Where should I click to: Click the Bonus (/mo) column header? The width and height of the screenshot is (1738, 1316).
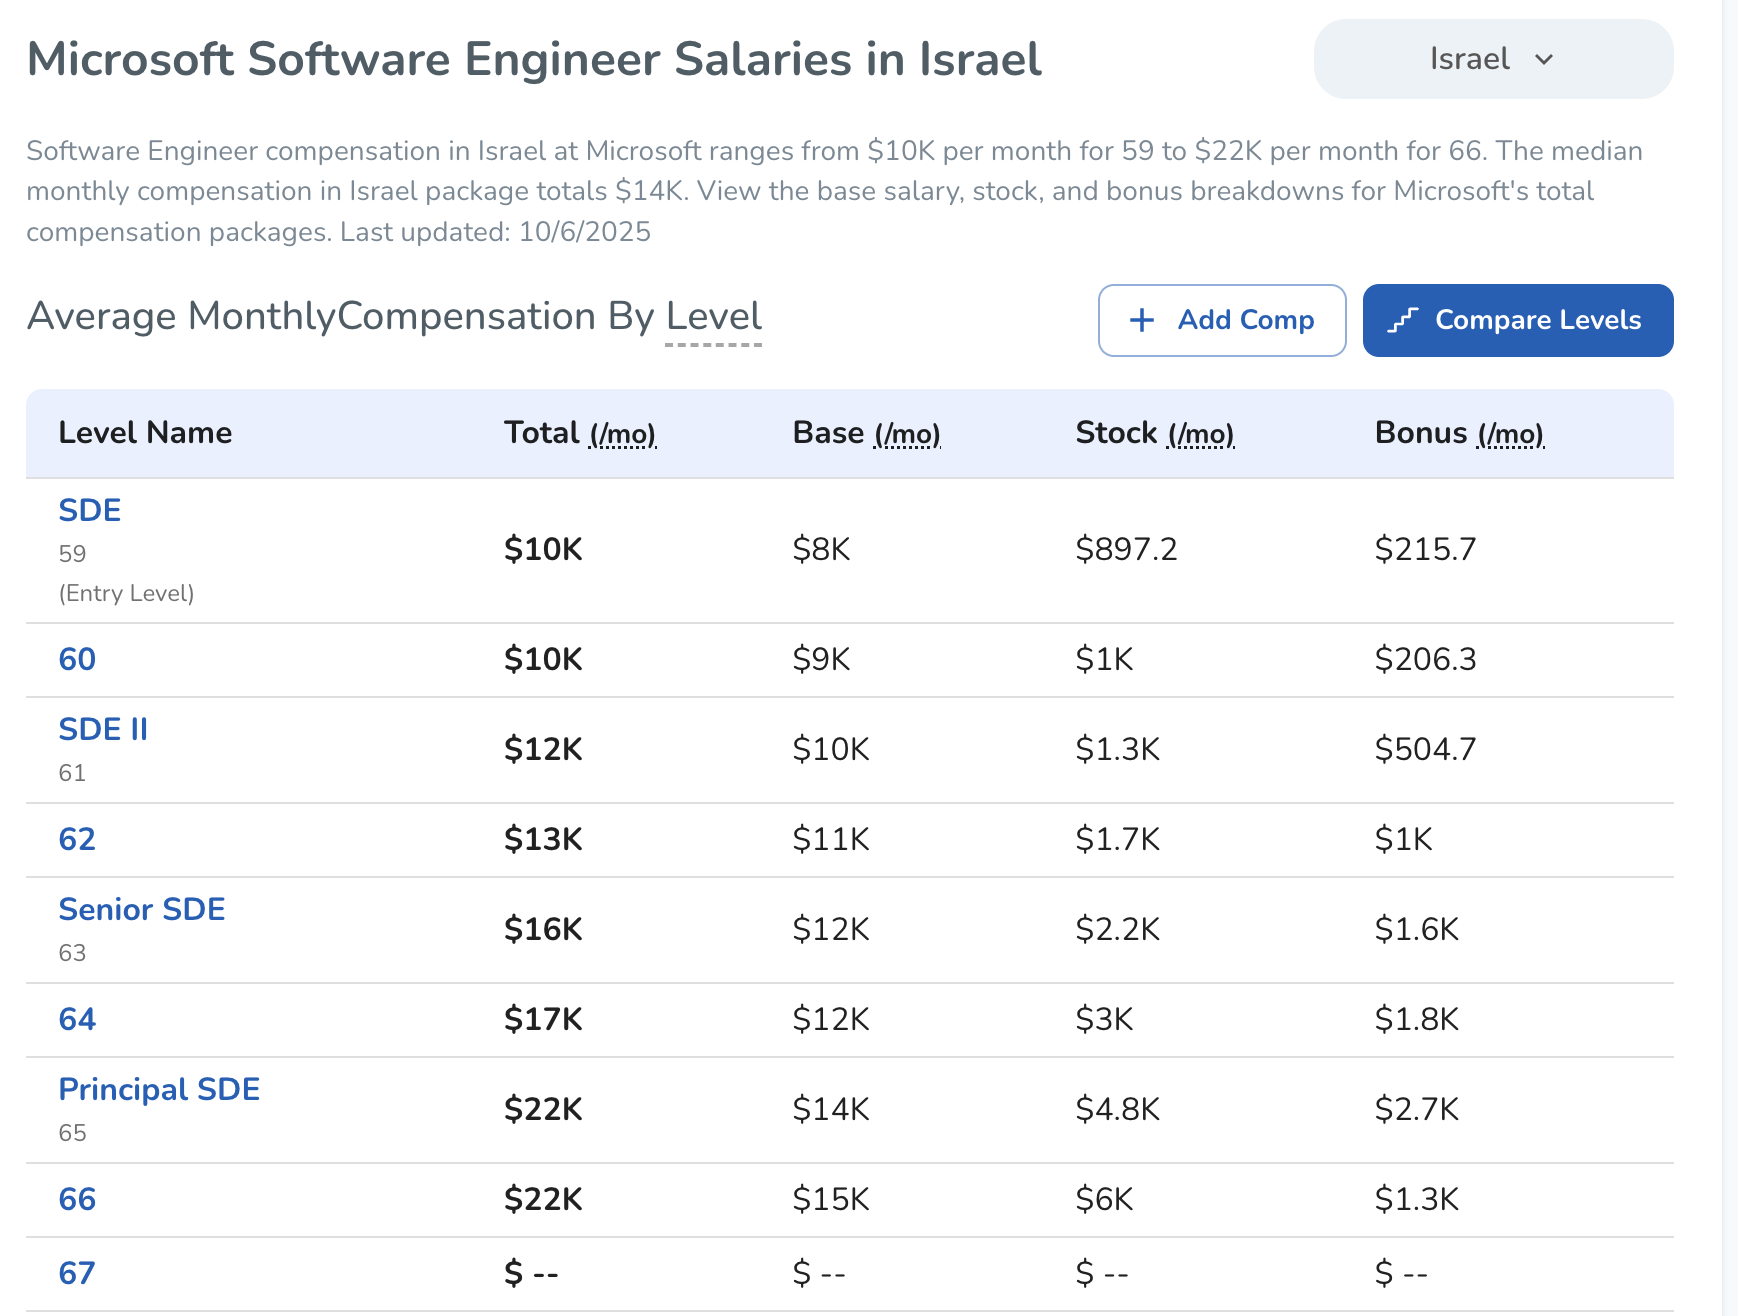[x=1459, y=433]
